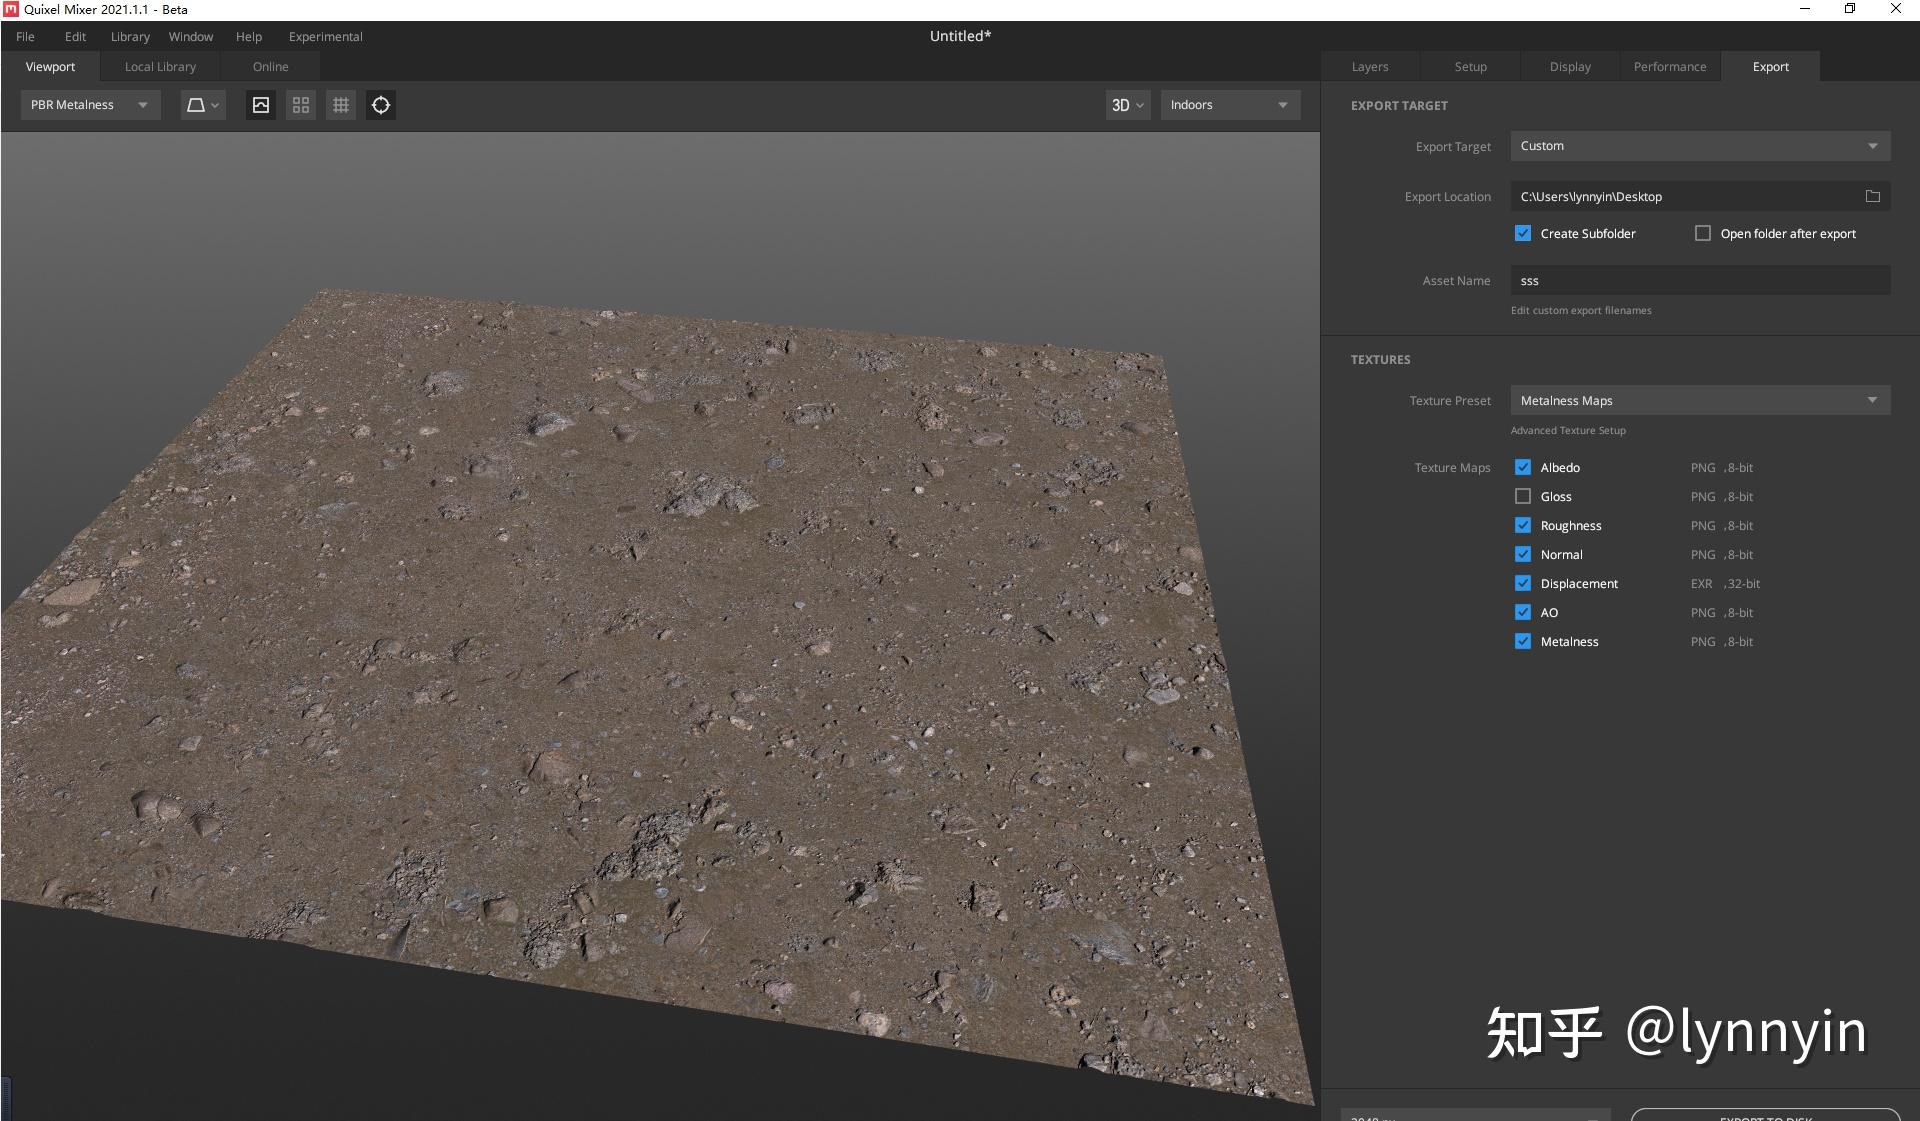Click the Quixel Mixer logo icon
This screenshot has width=1920, height=1121.
(x=10, y=9)
